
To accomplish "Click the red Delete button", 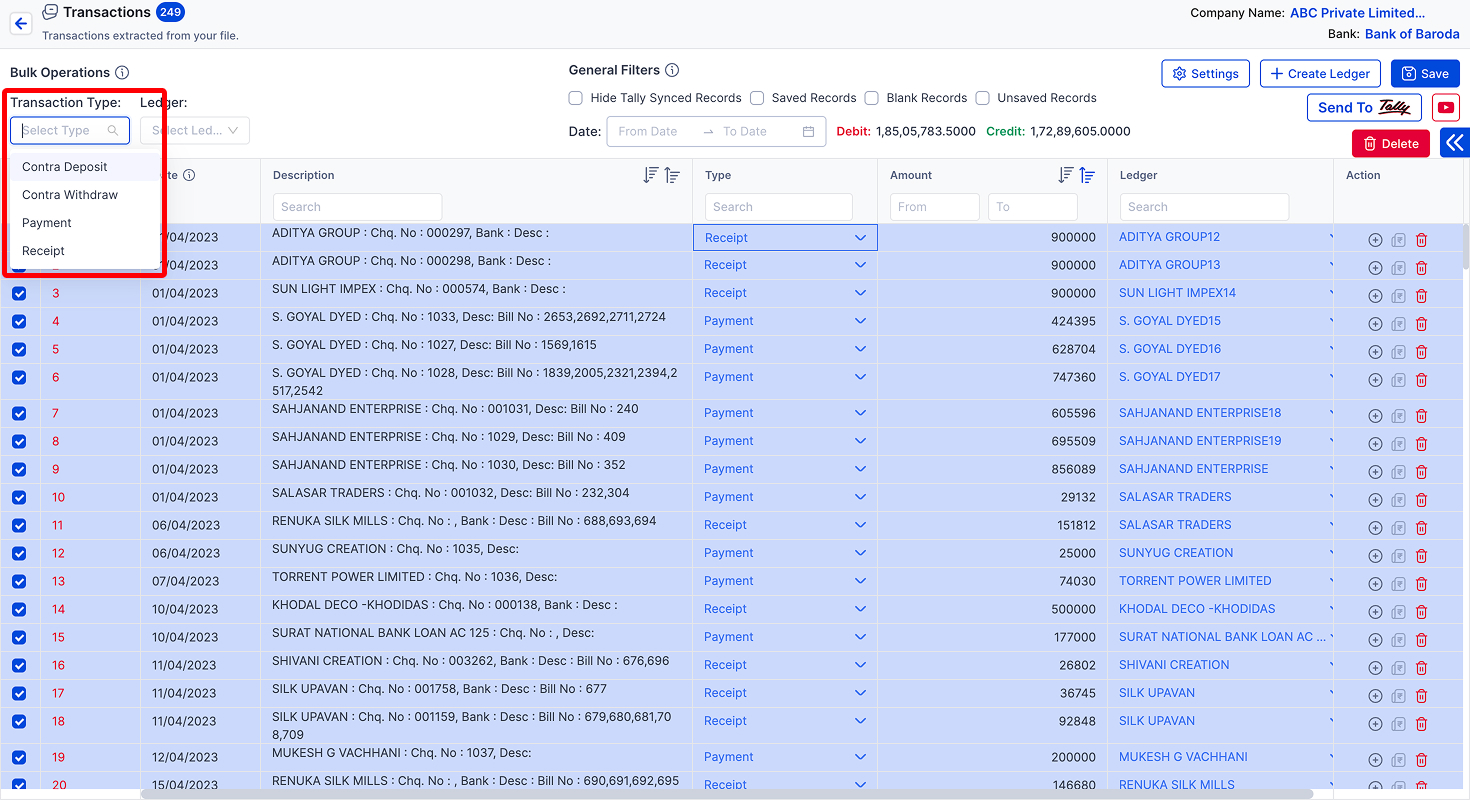I will pyautogui.click(x=1392, y=144).
